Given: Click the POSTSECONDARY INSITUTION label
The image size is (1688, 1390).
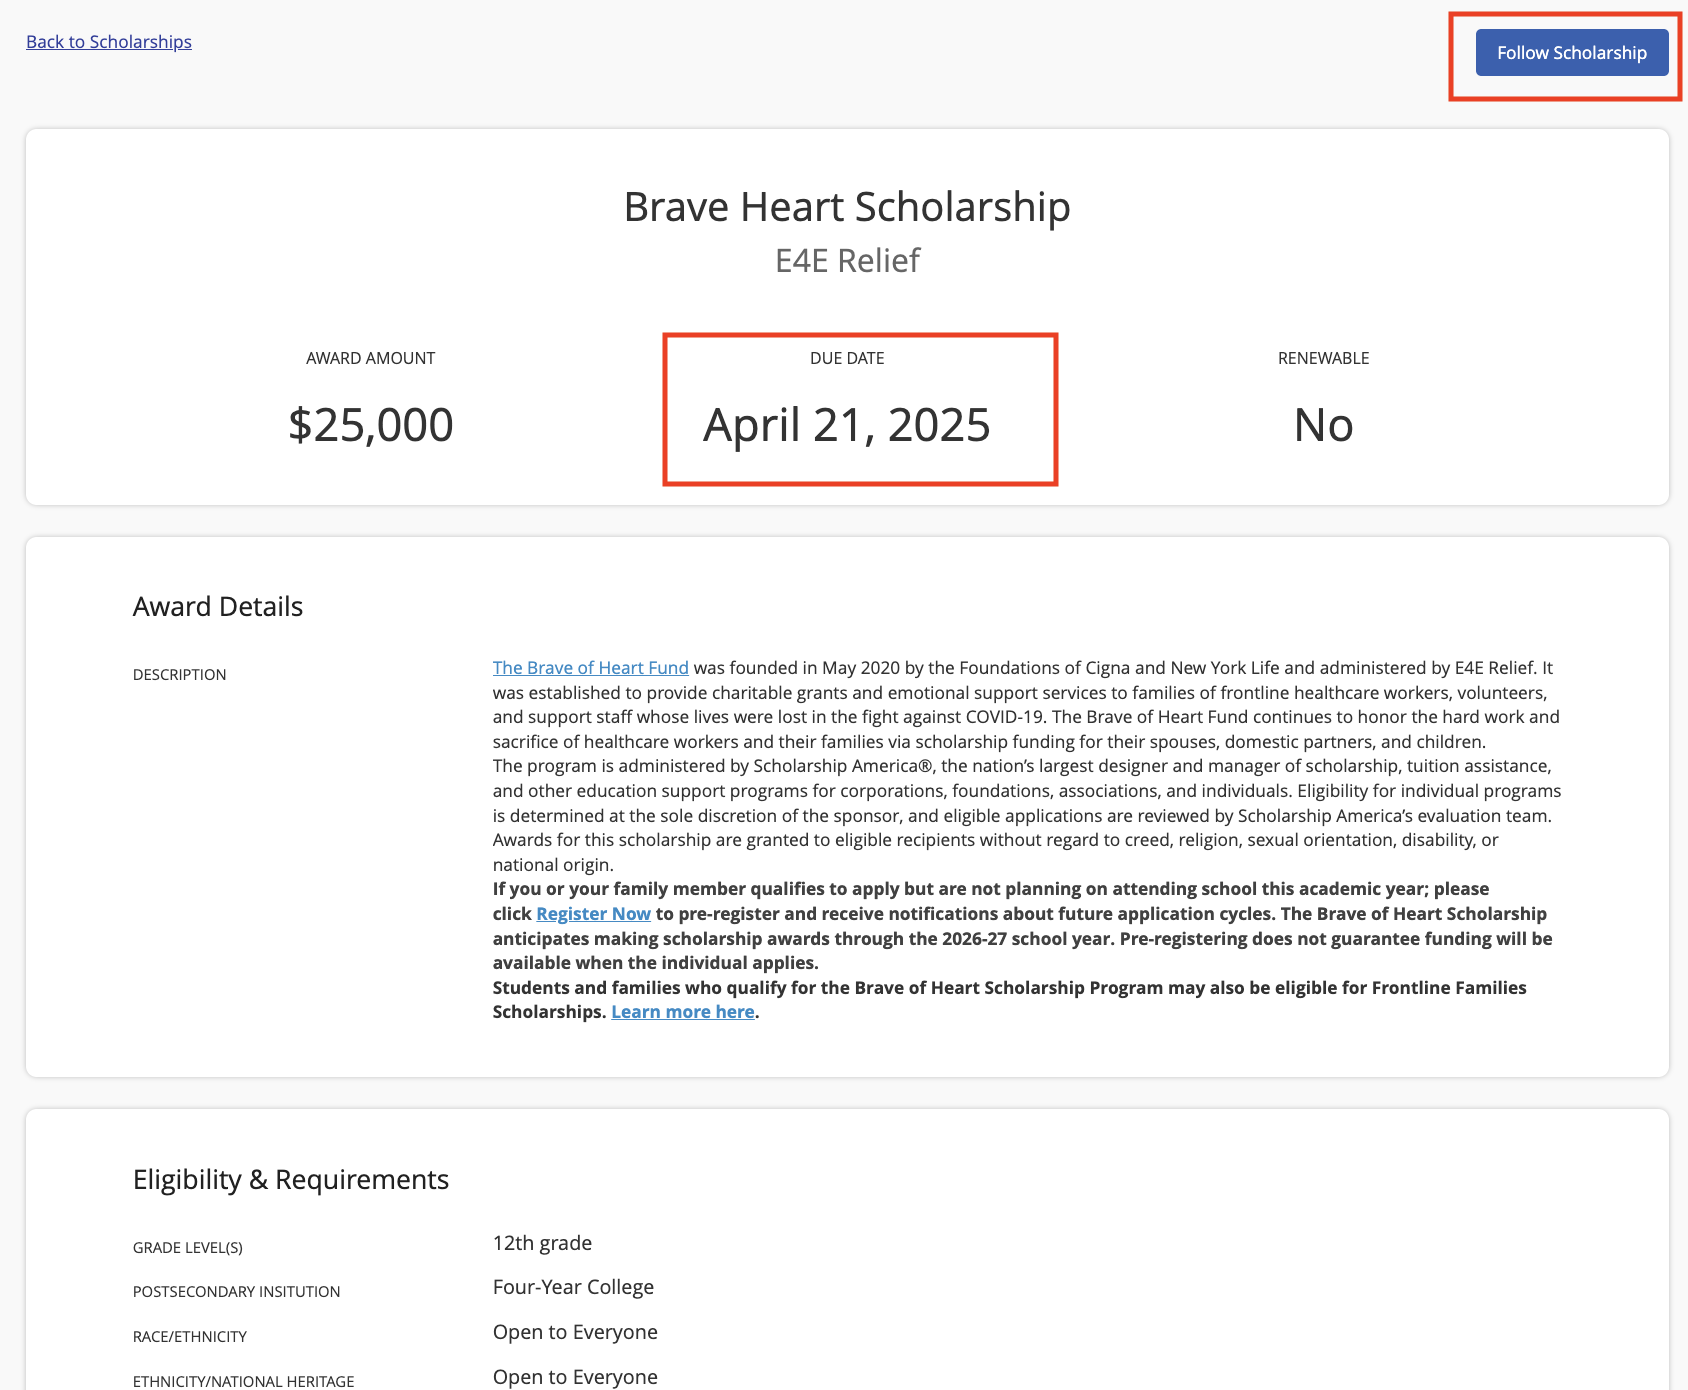Looking at the screenshot, I should [237, 1292].
